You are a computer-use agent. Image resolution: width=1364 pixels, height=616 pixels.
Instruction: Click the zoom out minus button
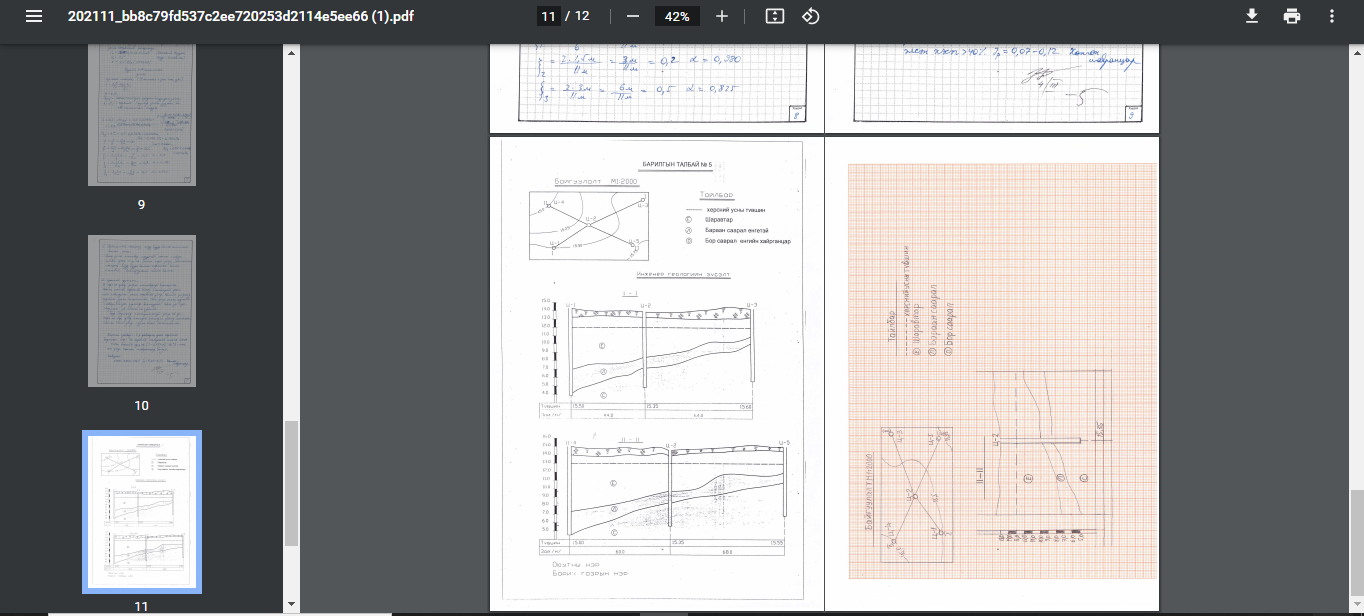point(632,16)
